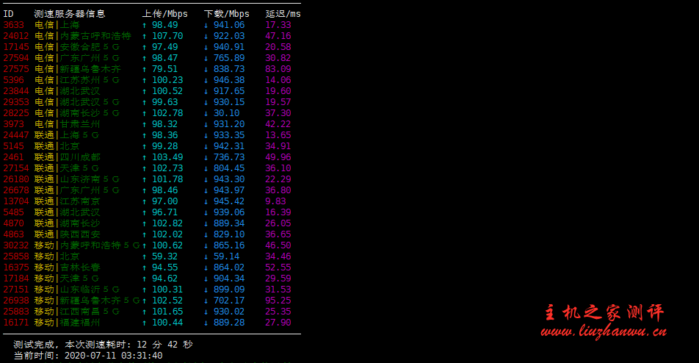Image resolution: width=699 pixels, height=363 pixels.
Task: Click download value 59.14
Action: 226,256
